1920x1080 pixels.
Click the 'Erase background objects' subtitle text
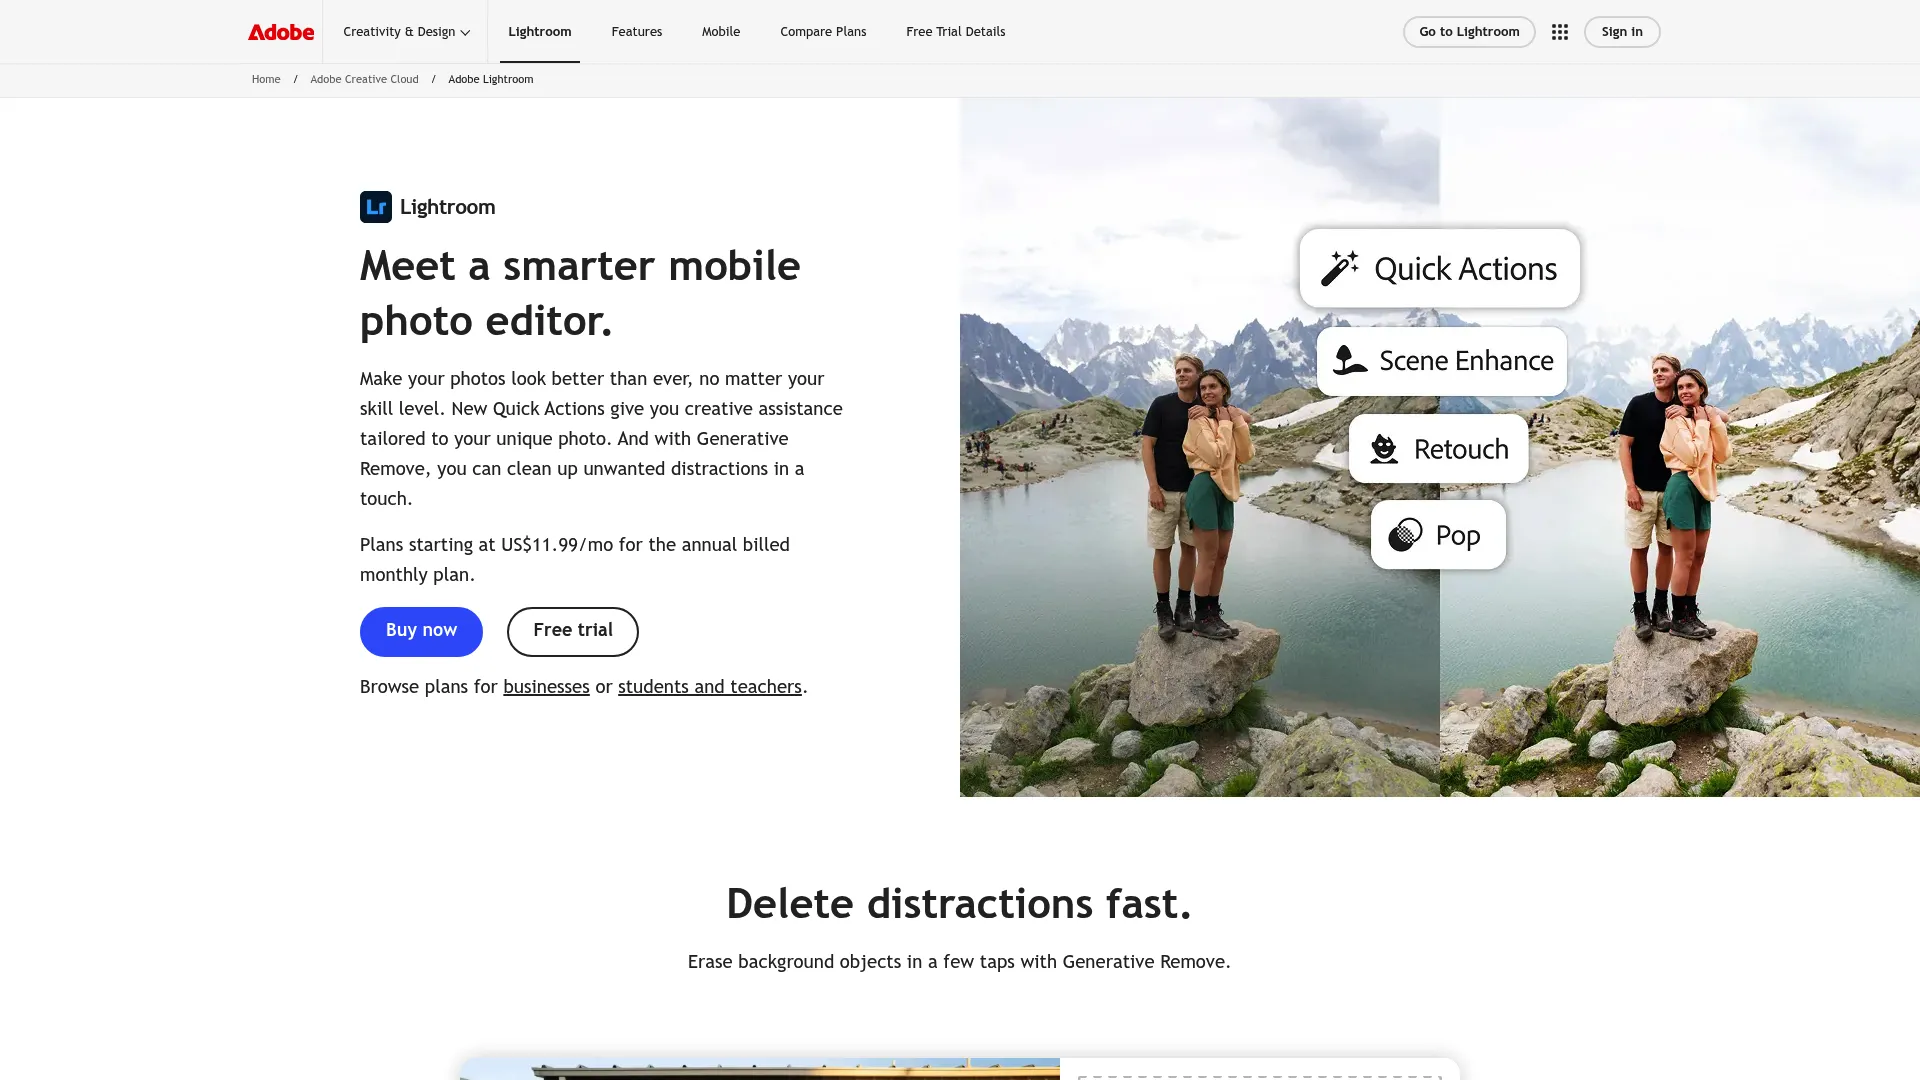pyautogui.click(x=959, y=962)
